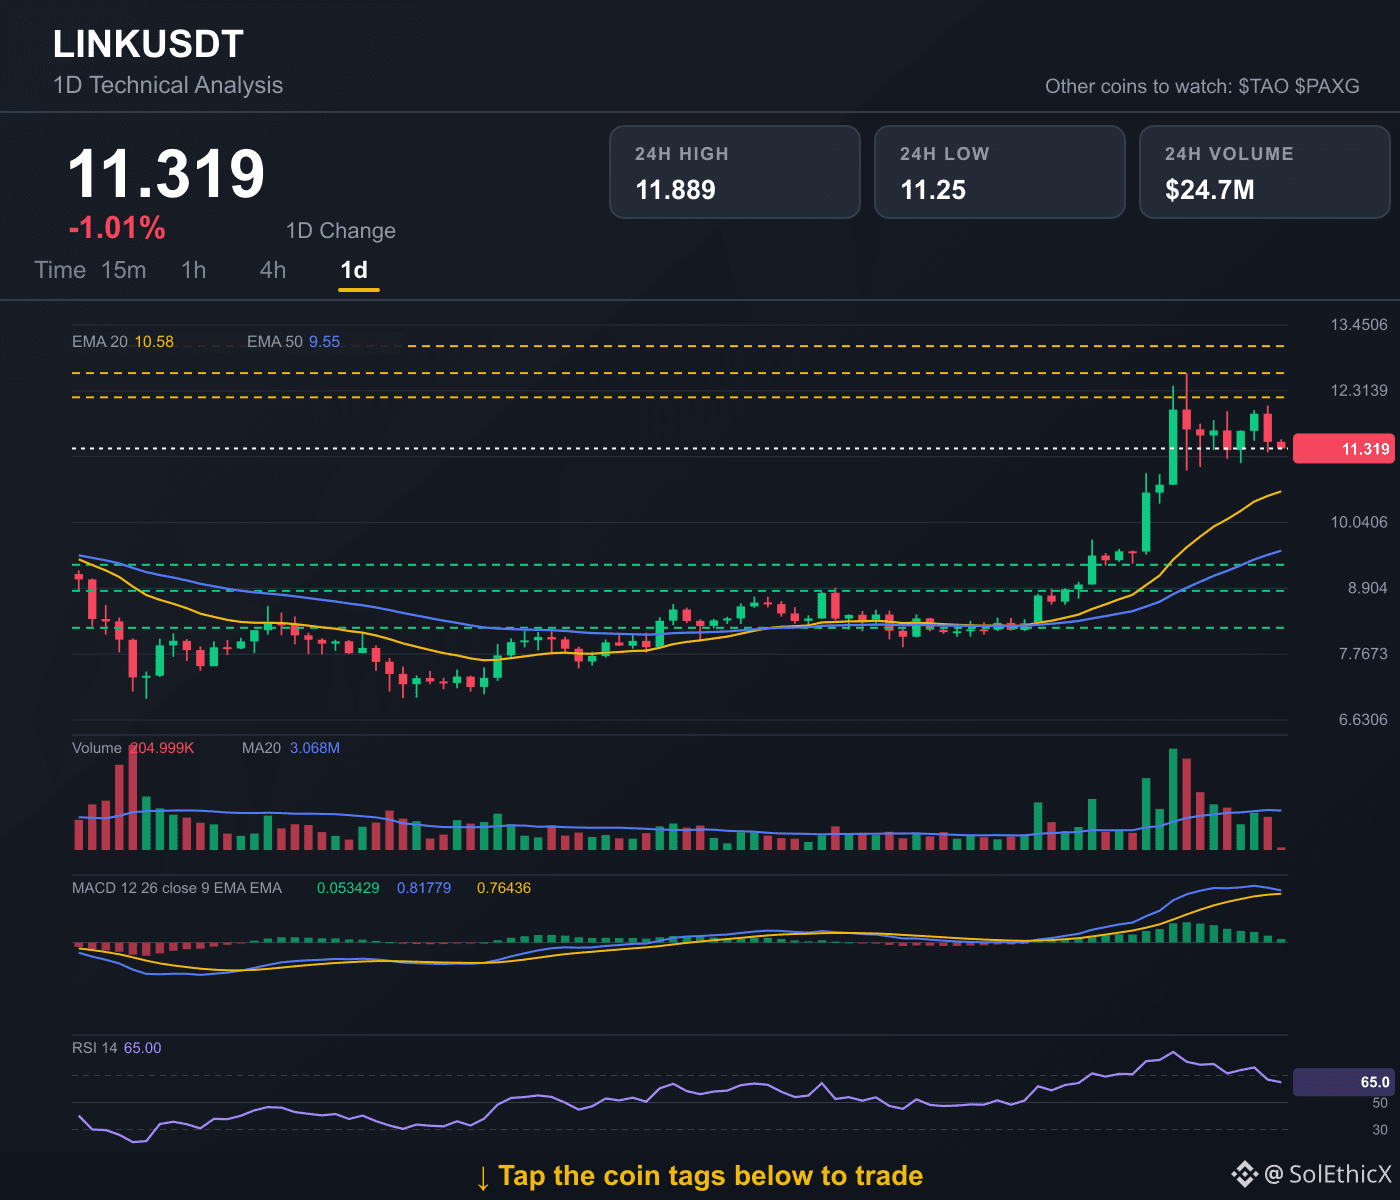This screenshot has width=1400, height=1200.
Task: Click the large 11.319 price value
Action: [166, 174]
